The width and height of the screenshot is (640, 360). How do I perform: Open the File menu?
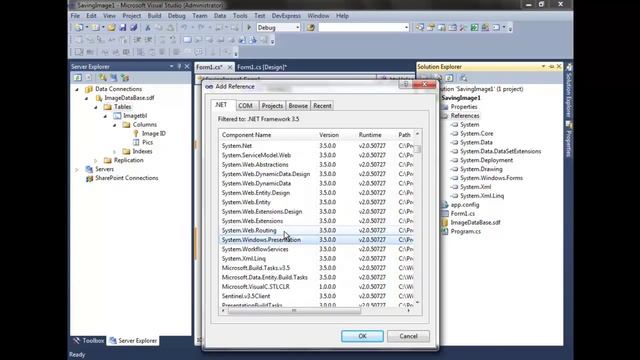(x=76, y=16)
